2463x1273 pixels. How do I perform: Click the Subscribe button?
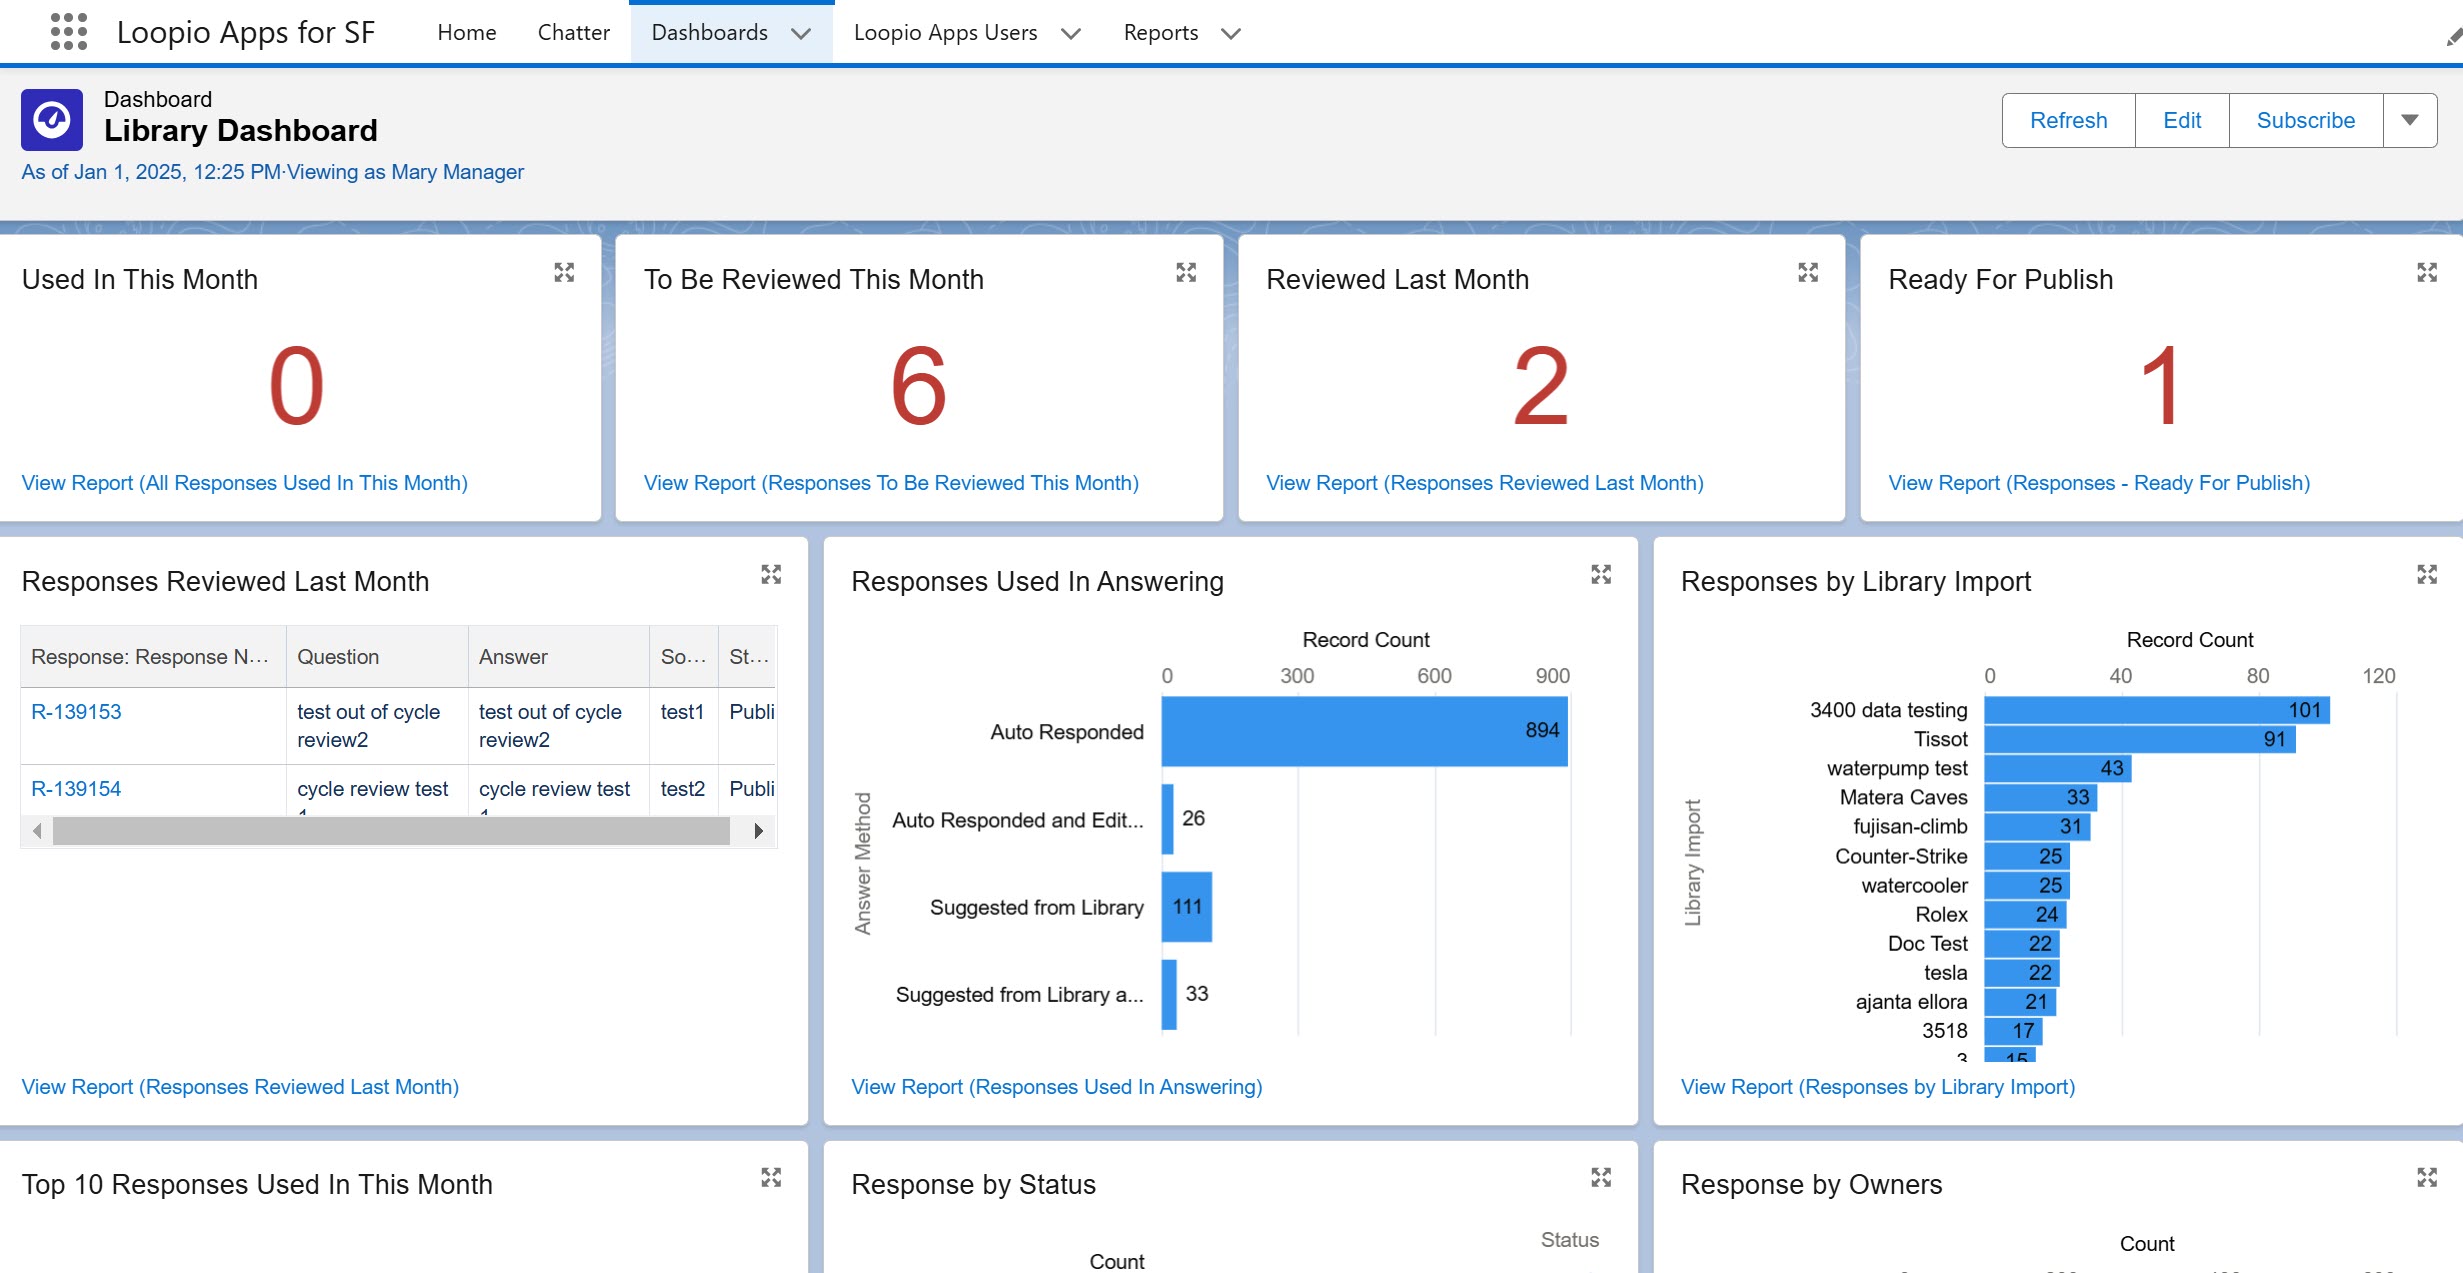click(2305, 120)
